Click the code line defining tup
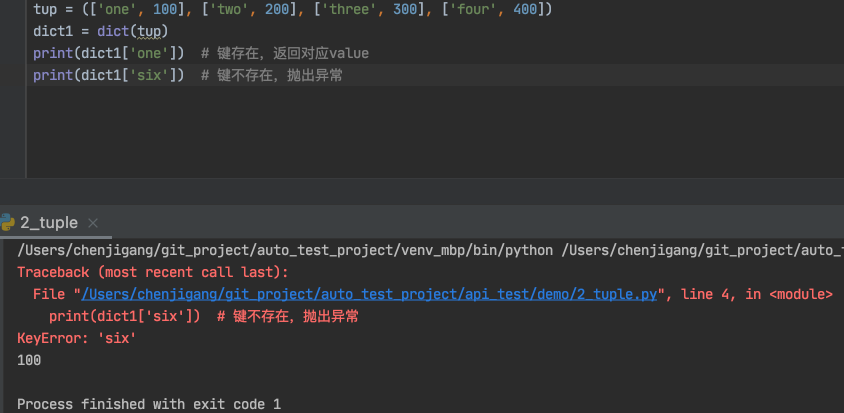This screenshot has width=844, height=413. [292, 10]
